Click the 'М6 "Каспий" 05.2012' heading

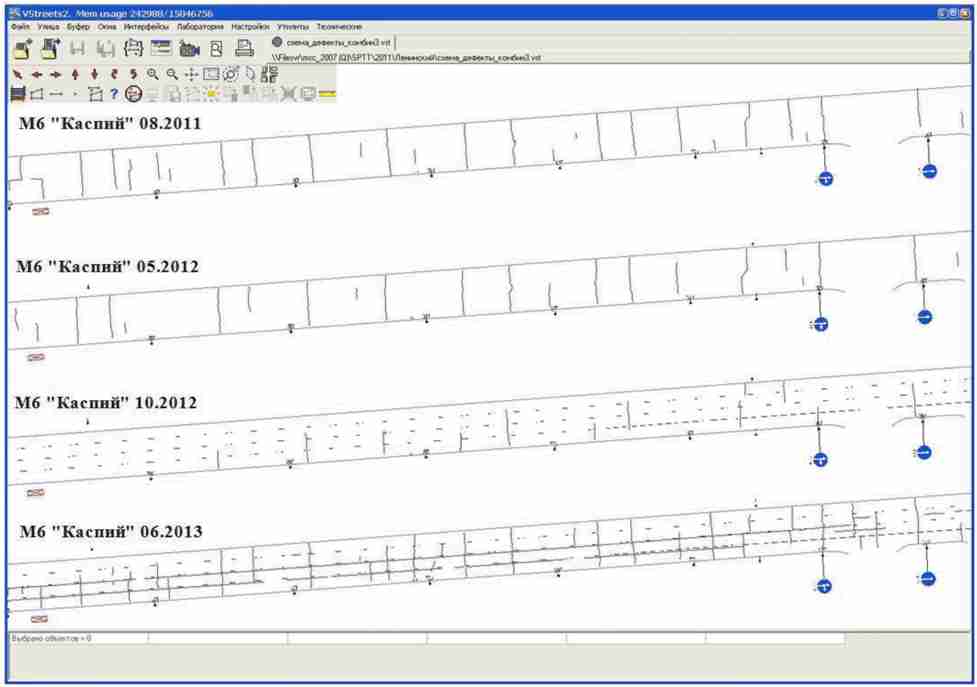[x=108, y=267]
